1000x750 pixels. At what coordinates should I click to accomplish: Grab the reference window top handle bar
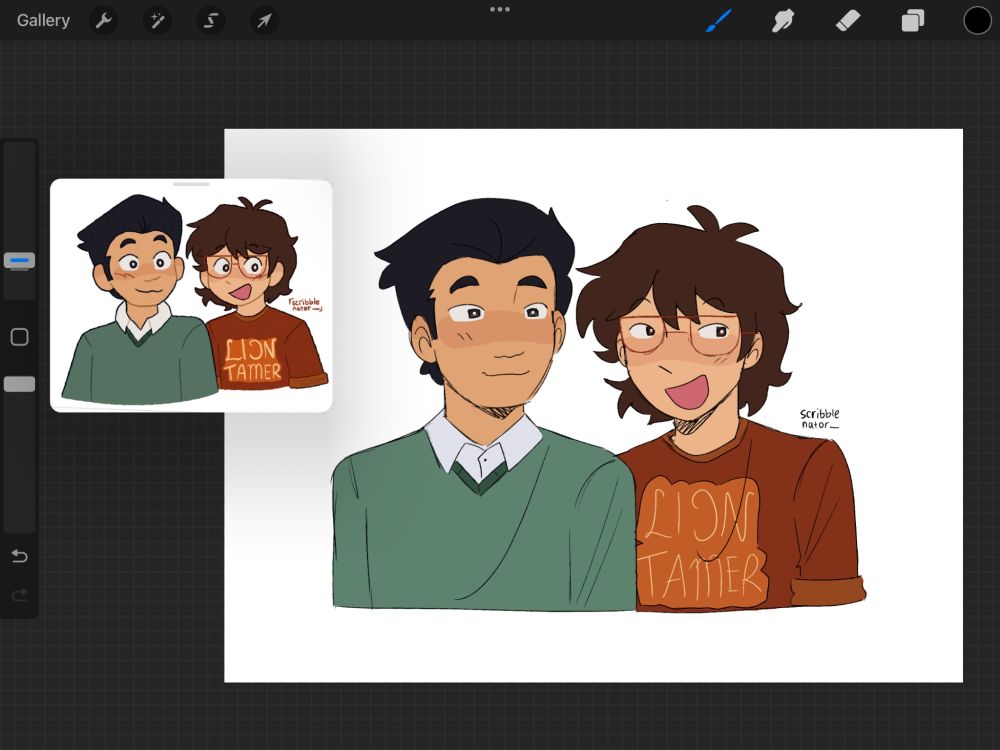pos(191,184)
